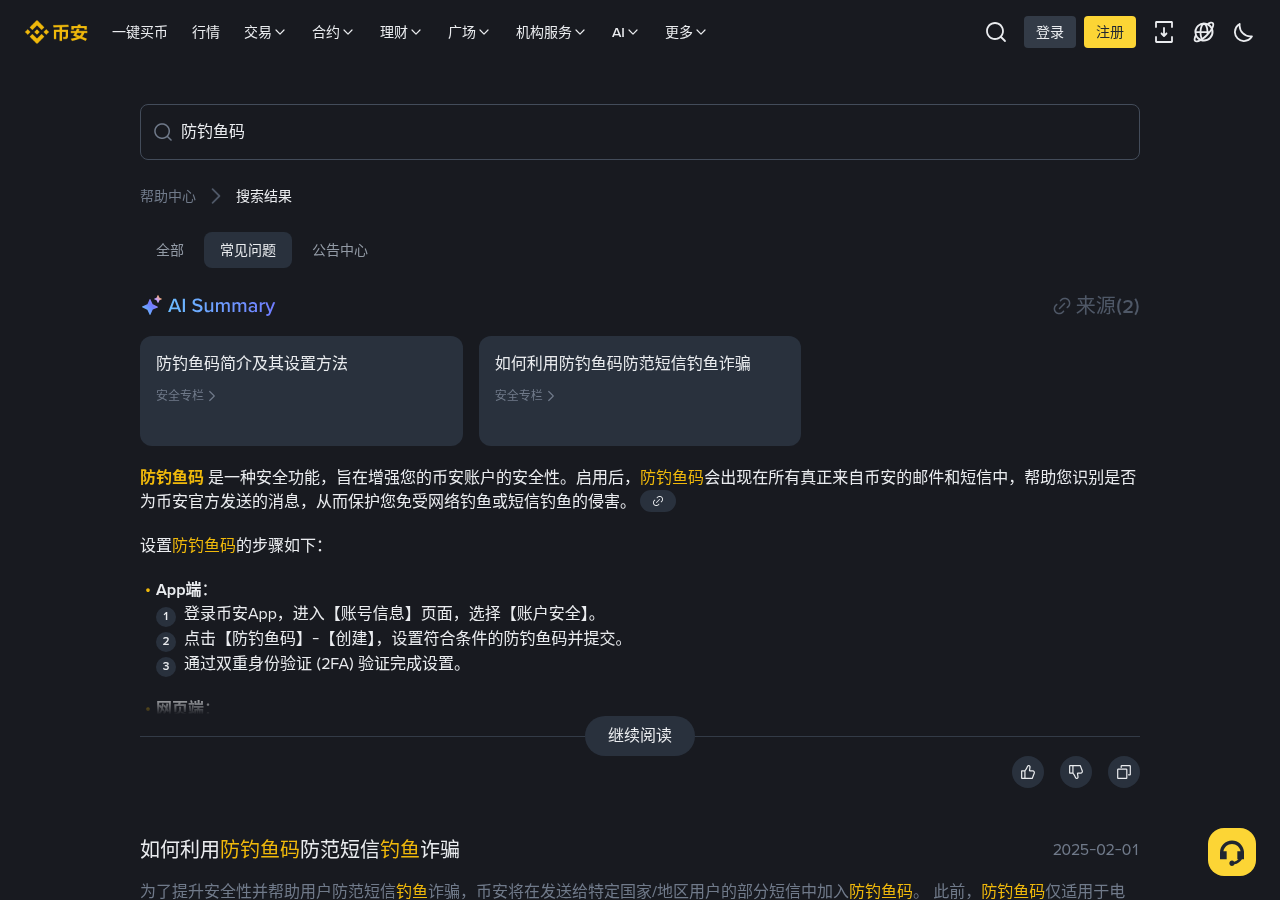Expand the 广场 dropdown menu

469,32
